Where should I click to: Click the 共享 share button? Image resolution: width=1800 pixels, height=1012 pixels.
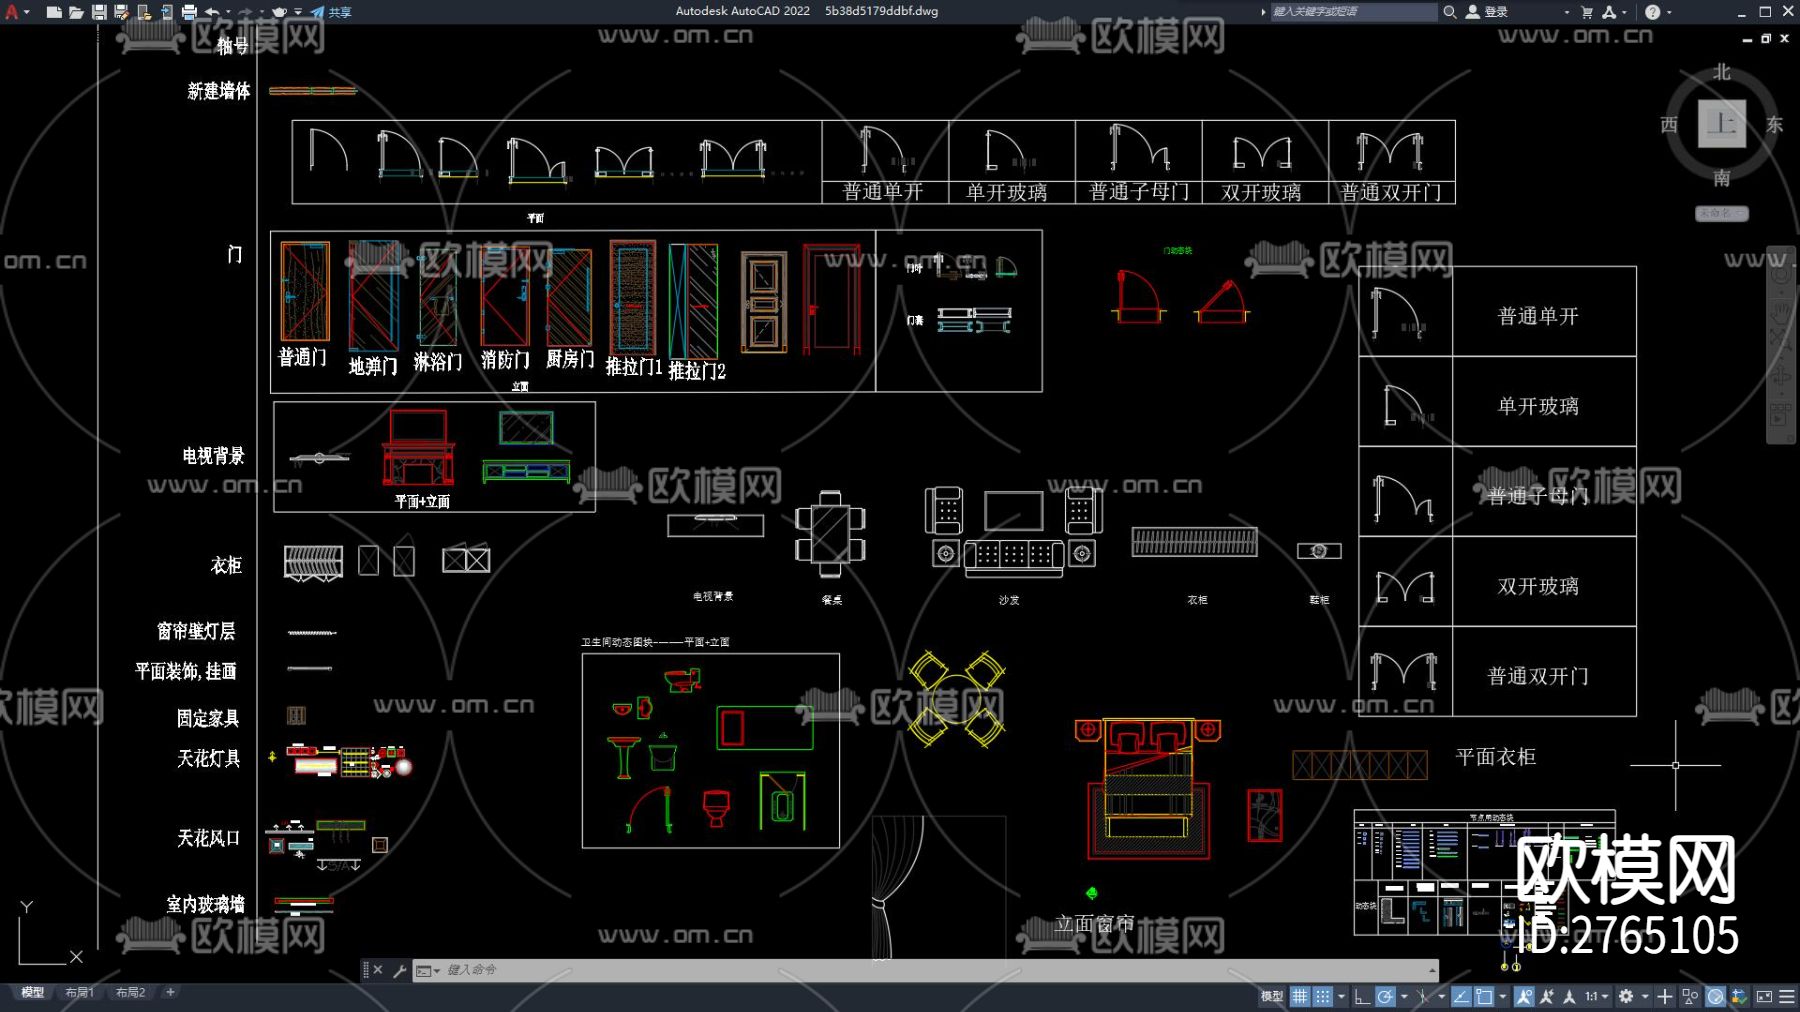(x=331, y=12)
